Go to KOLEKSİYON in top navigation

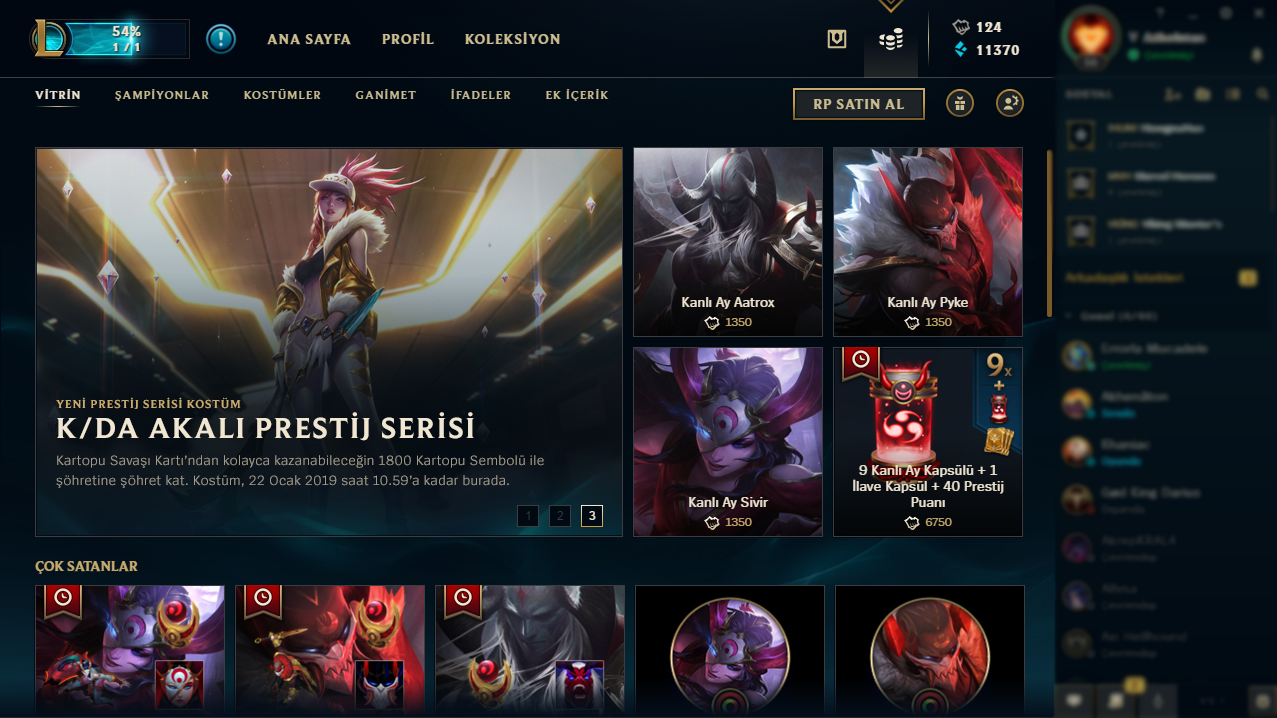pos(512,39)
